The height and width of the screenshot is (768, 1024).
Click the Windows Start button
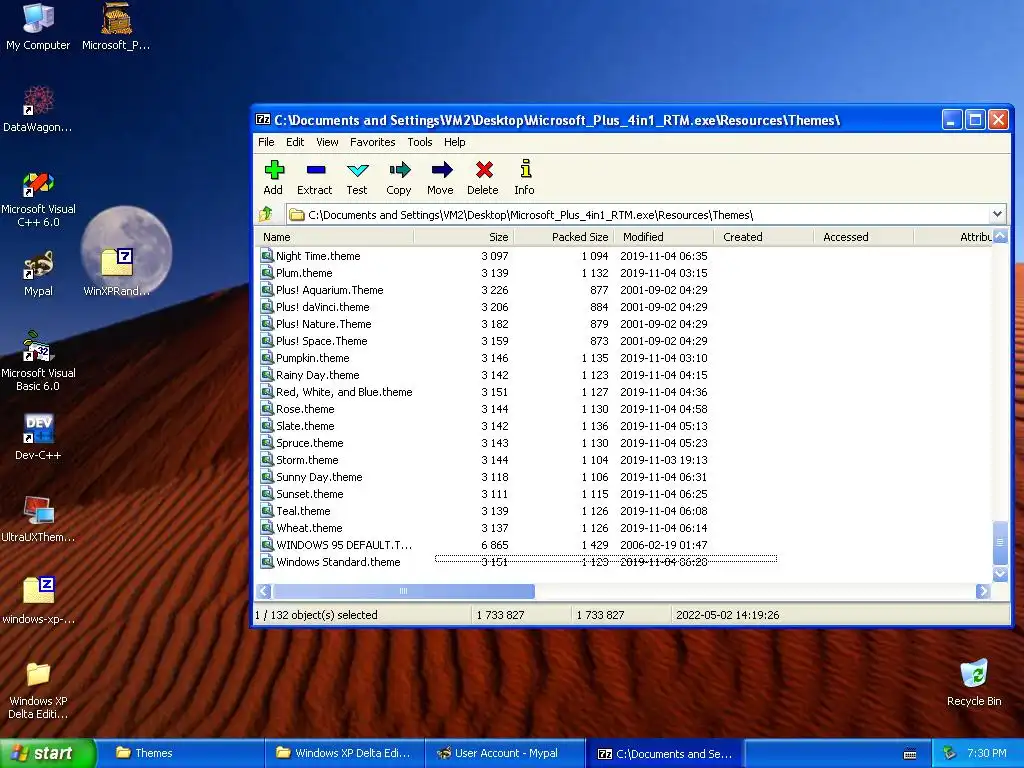tap(48, 753)
